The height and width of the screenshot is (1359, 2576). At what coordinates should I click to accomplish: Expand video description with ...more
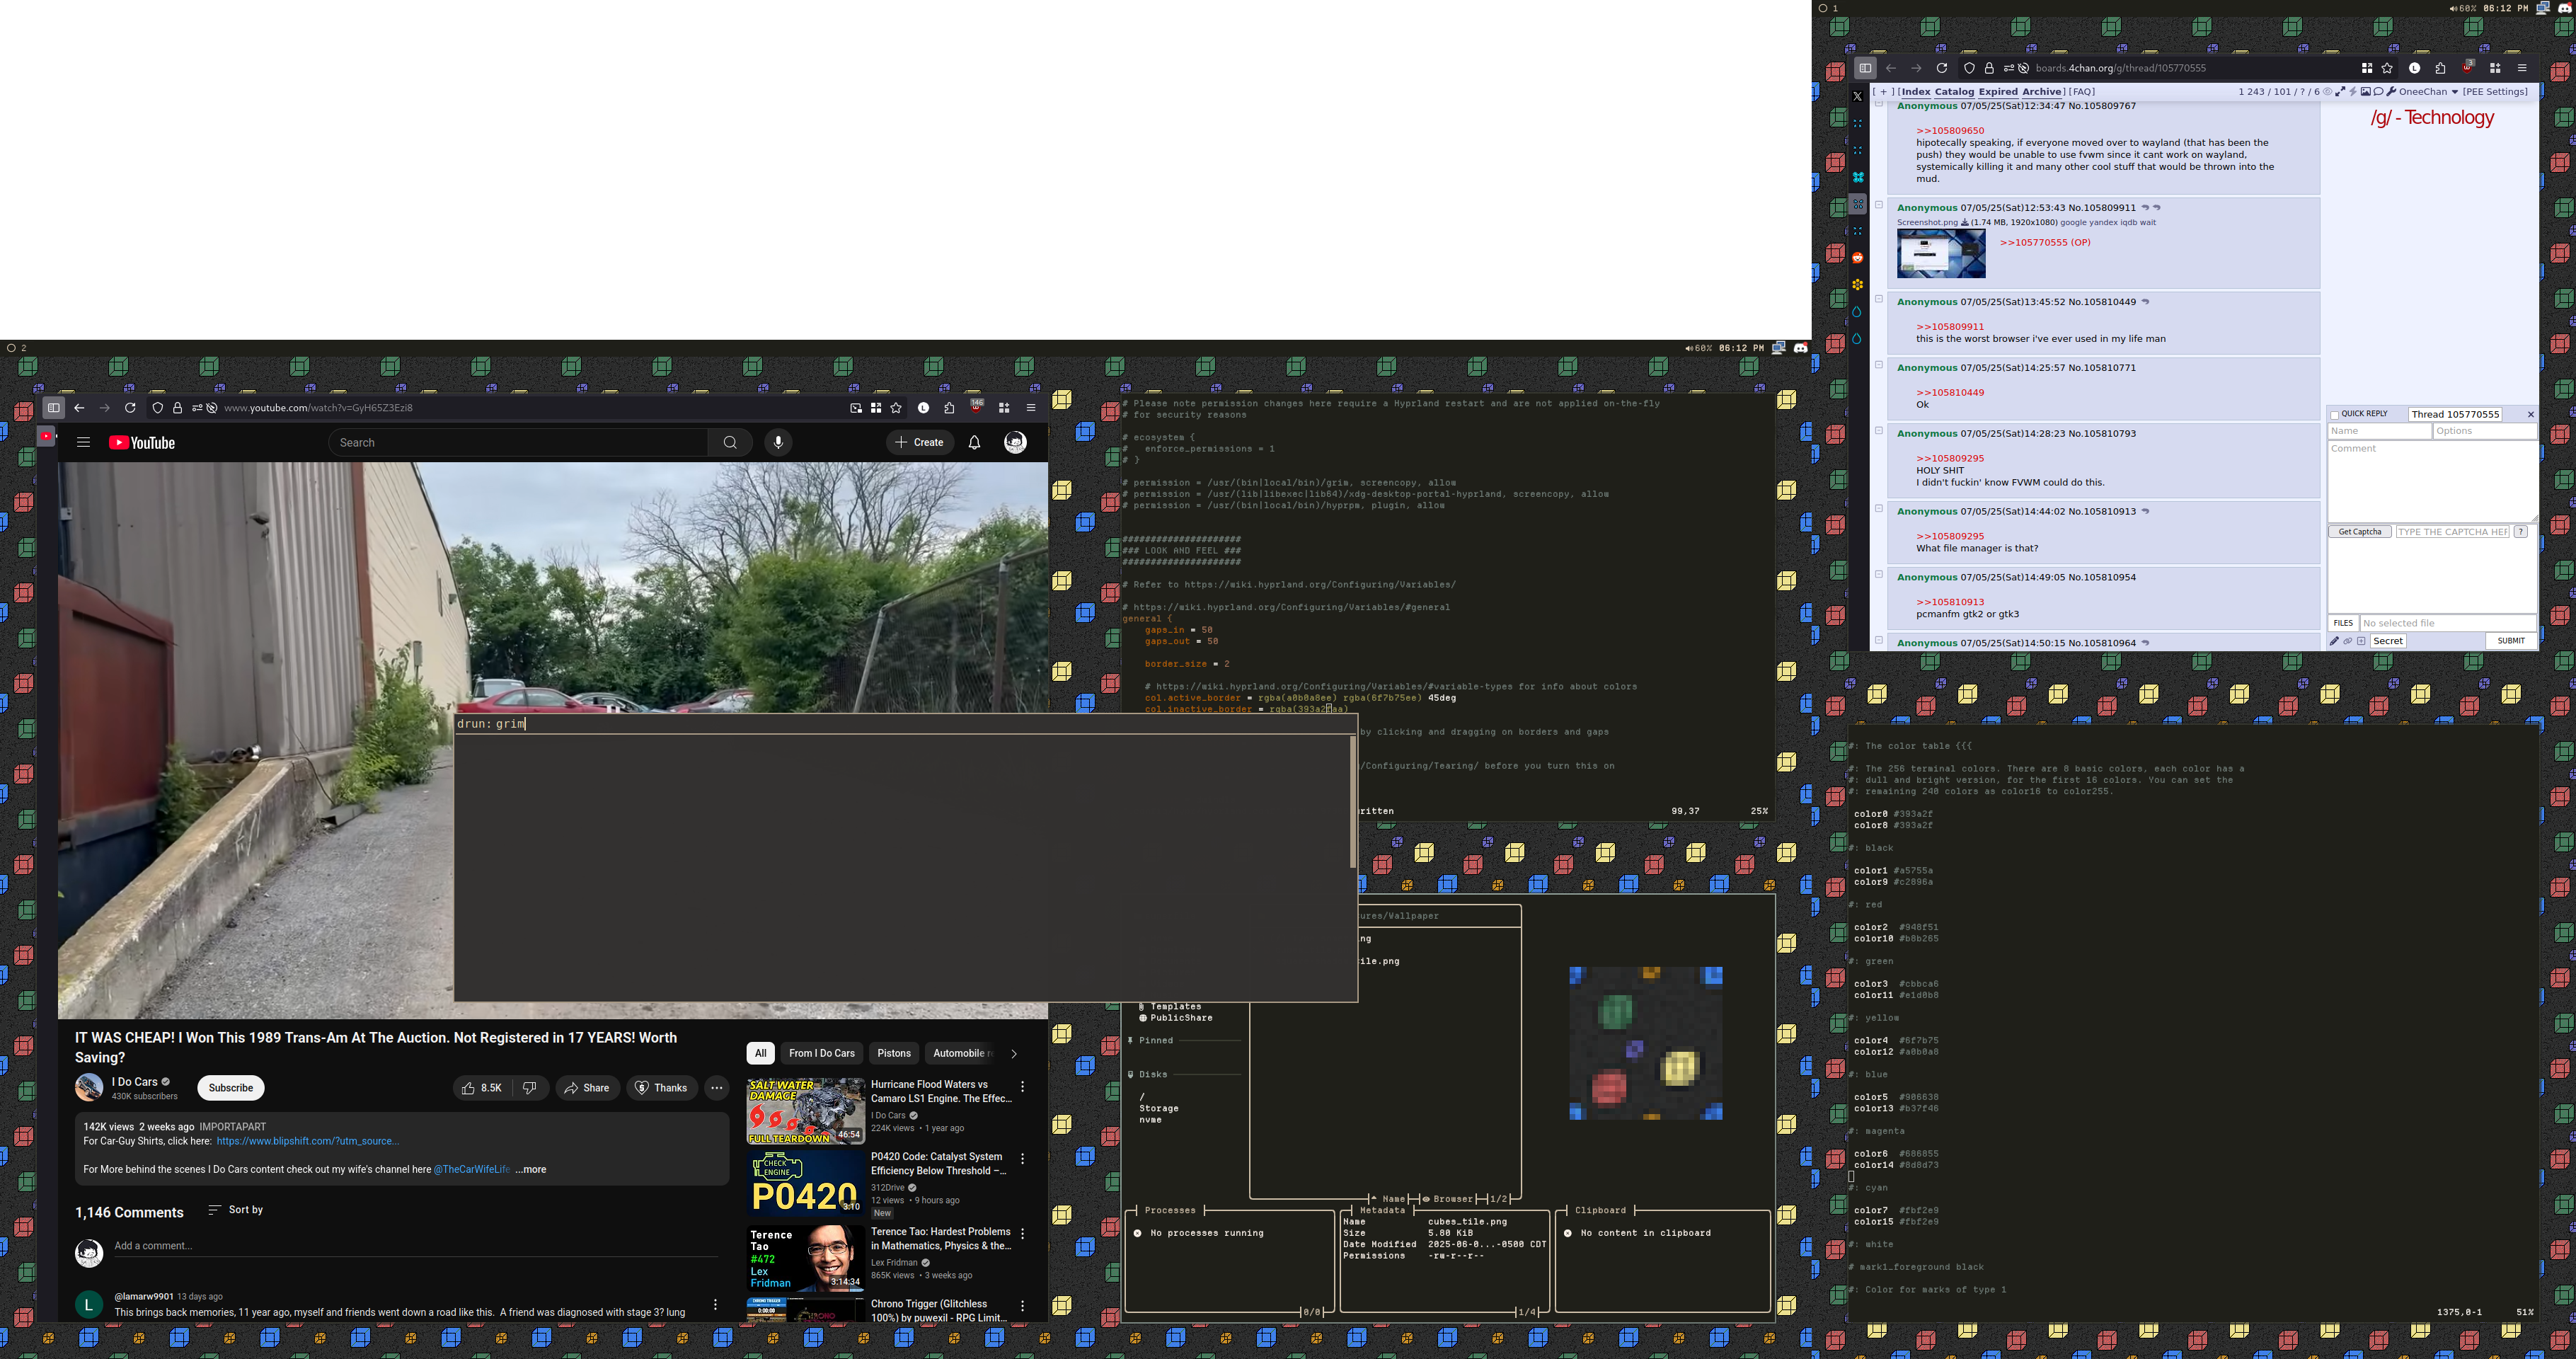point(531,1169)
